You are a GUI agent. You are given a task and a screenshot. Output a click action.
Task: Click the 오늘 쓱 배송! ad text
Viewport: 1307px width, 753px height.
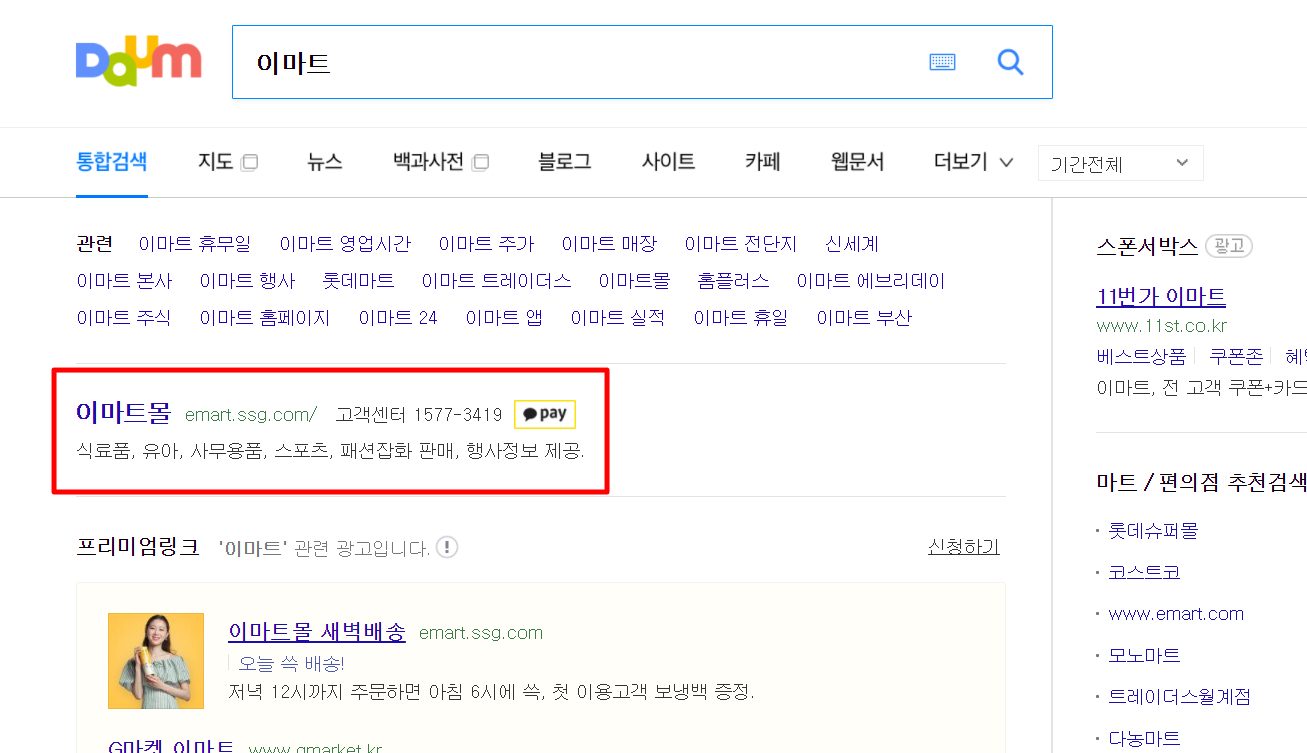coord(291,663)
